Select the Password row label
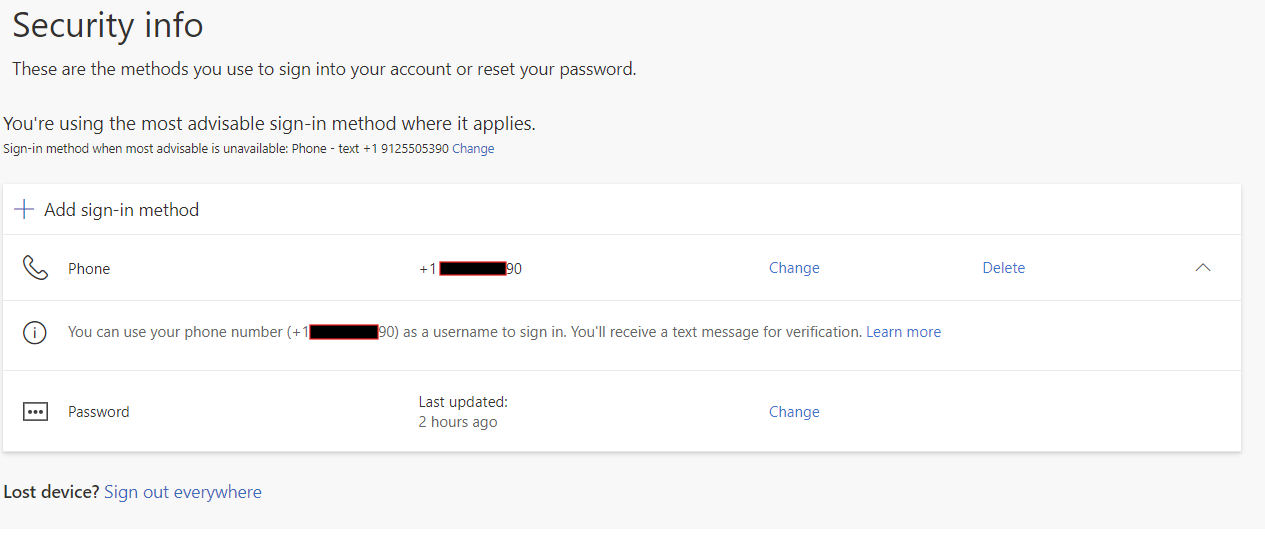 [x=99, y=412]
